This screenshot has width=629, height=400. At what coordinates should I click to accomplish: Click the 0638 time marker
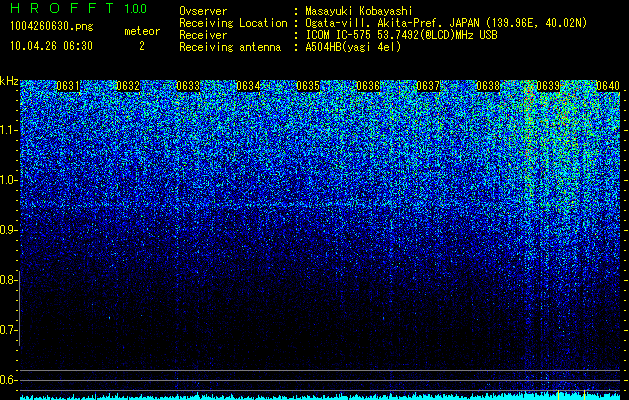point(488,86)
